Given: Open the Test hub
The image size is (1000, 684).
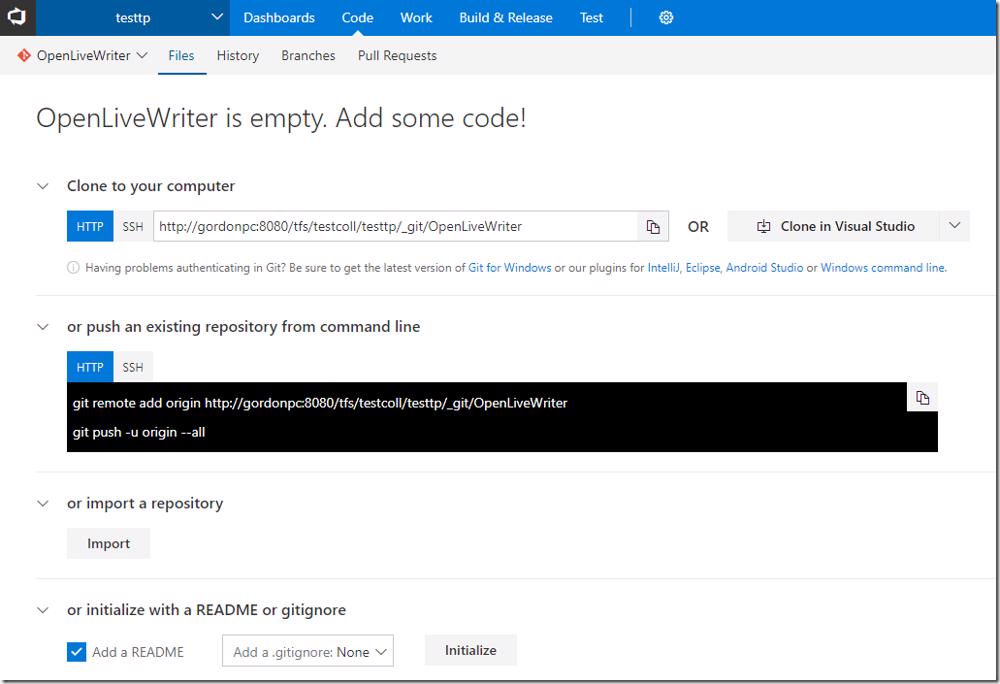Looking at the screenshot, I should click(x=591, y=18).
